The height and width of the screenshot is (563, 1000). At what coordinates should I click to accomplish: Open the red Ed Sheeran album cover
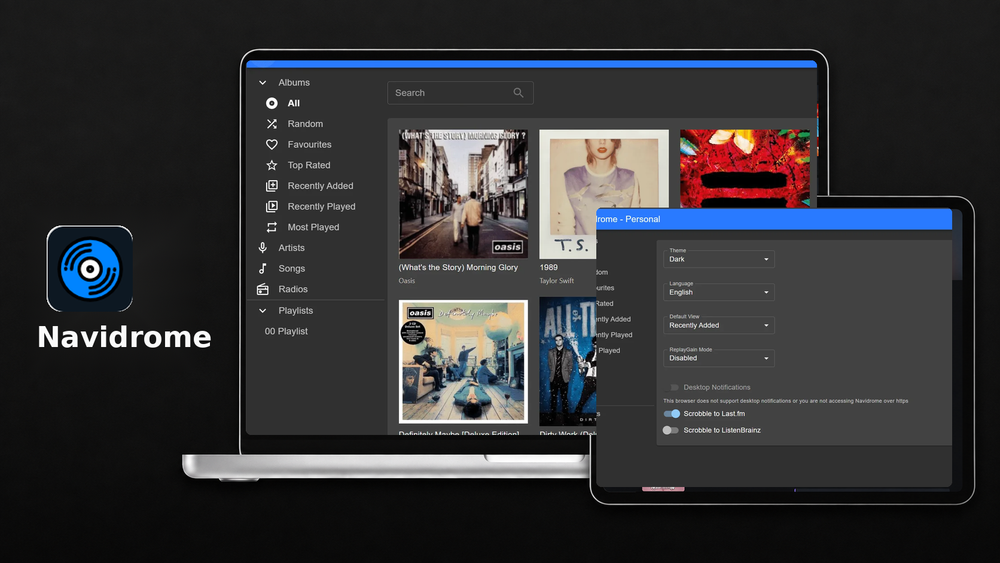745,169
